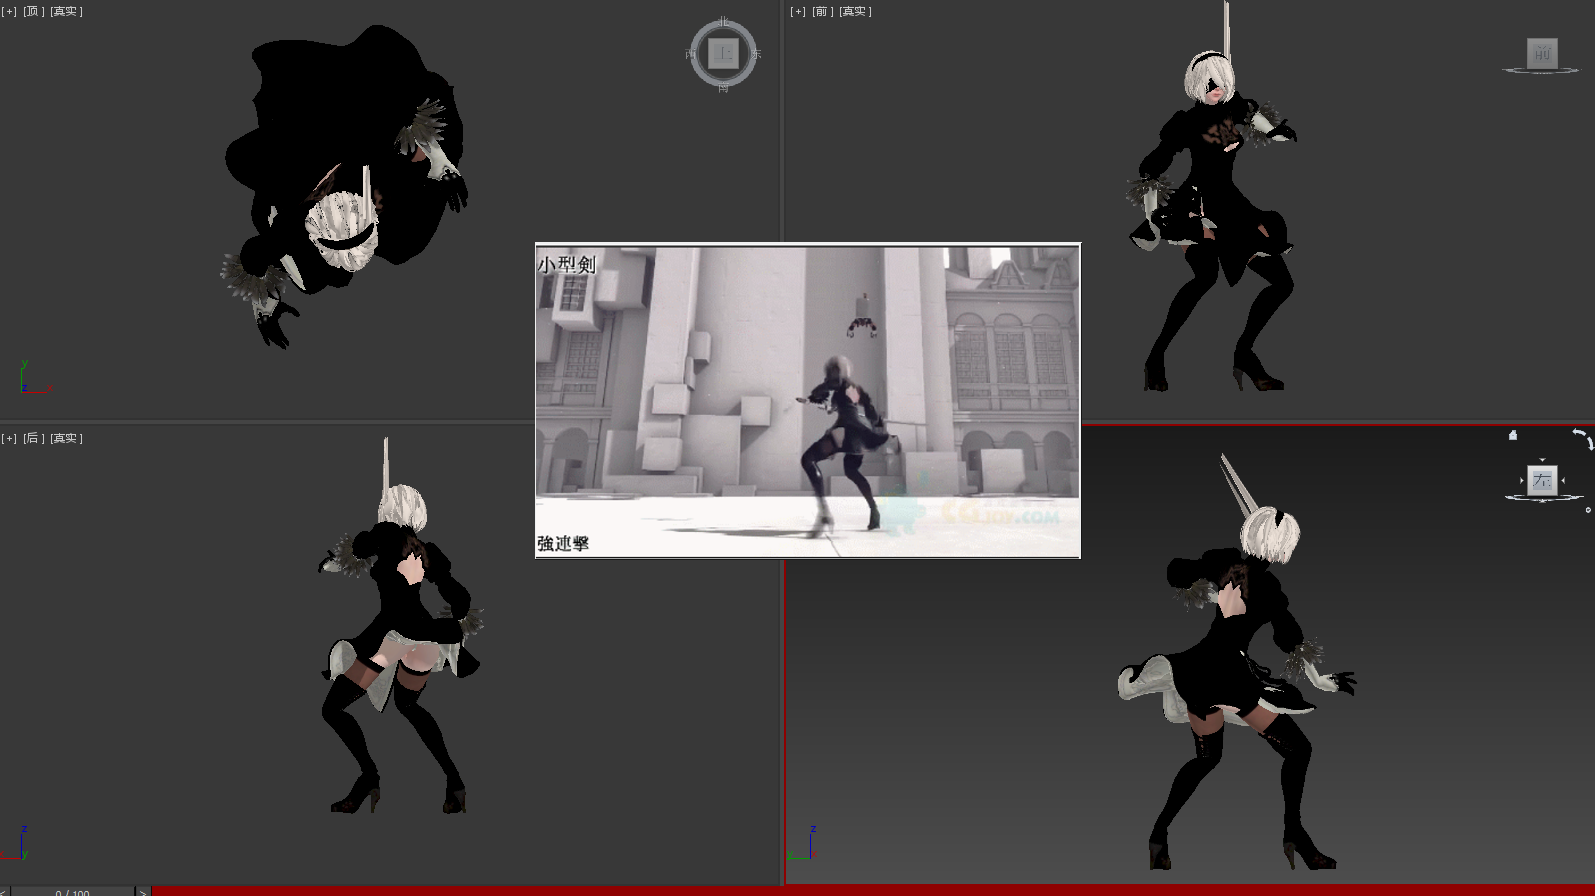Image resolution: width=1595 pixels, height=896 pixels.
Task: Click the 南 compass label on the top ViewCube
Action: (x=723, y=88)
